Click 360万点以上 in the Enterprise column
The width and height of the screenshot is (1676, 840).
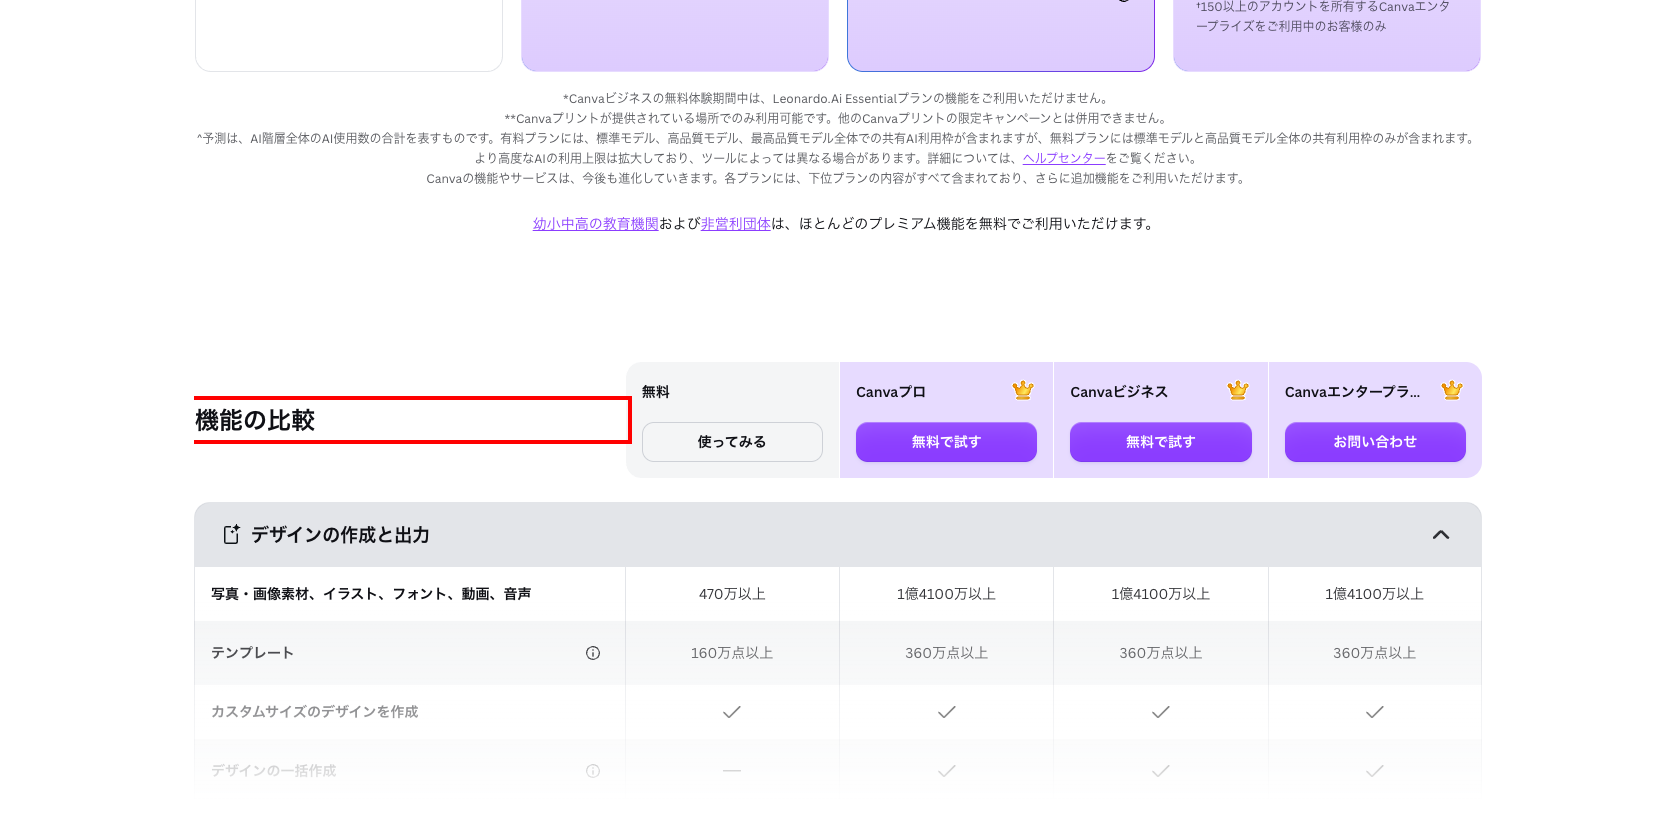1375,653
